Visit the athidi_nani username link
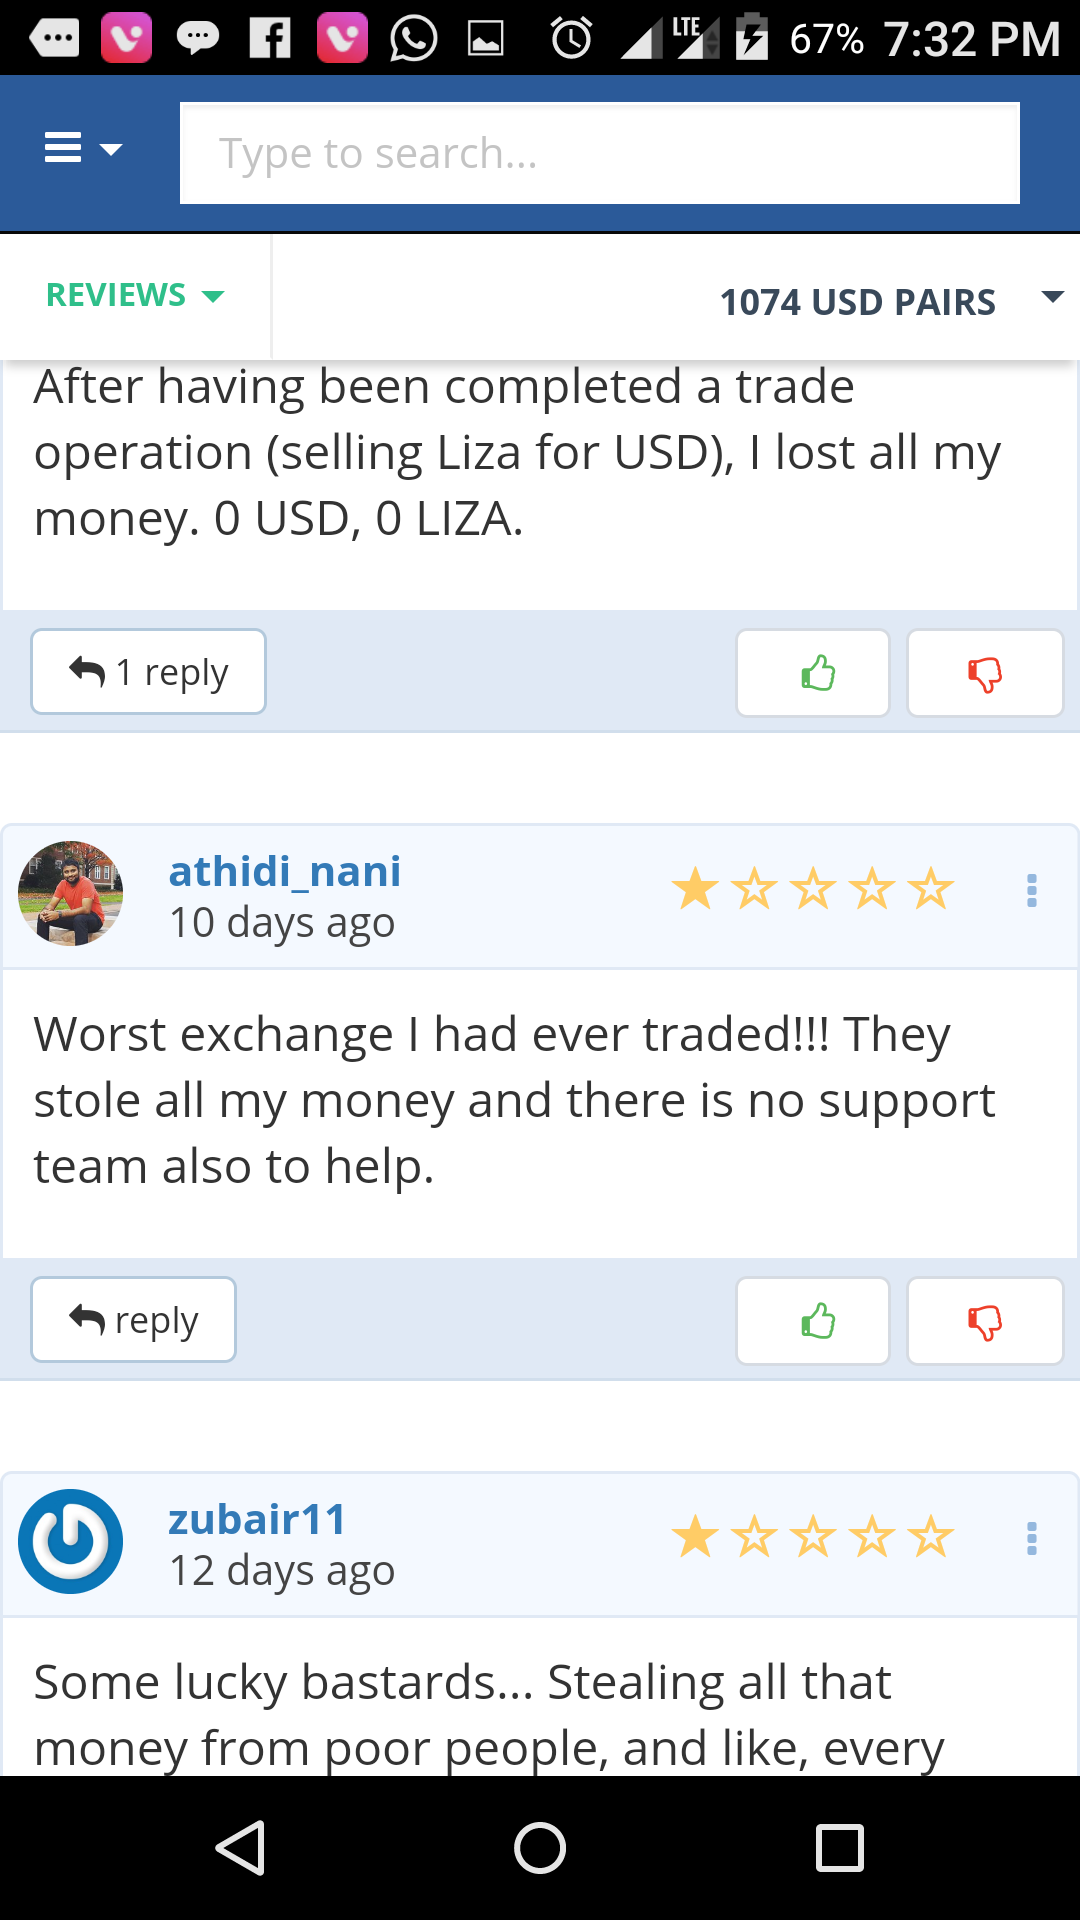This screenshot has width=1080, height=1920. tap(285, 871)
